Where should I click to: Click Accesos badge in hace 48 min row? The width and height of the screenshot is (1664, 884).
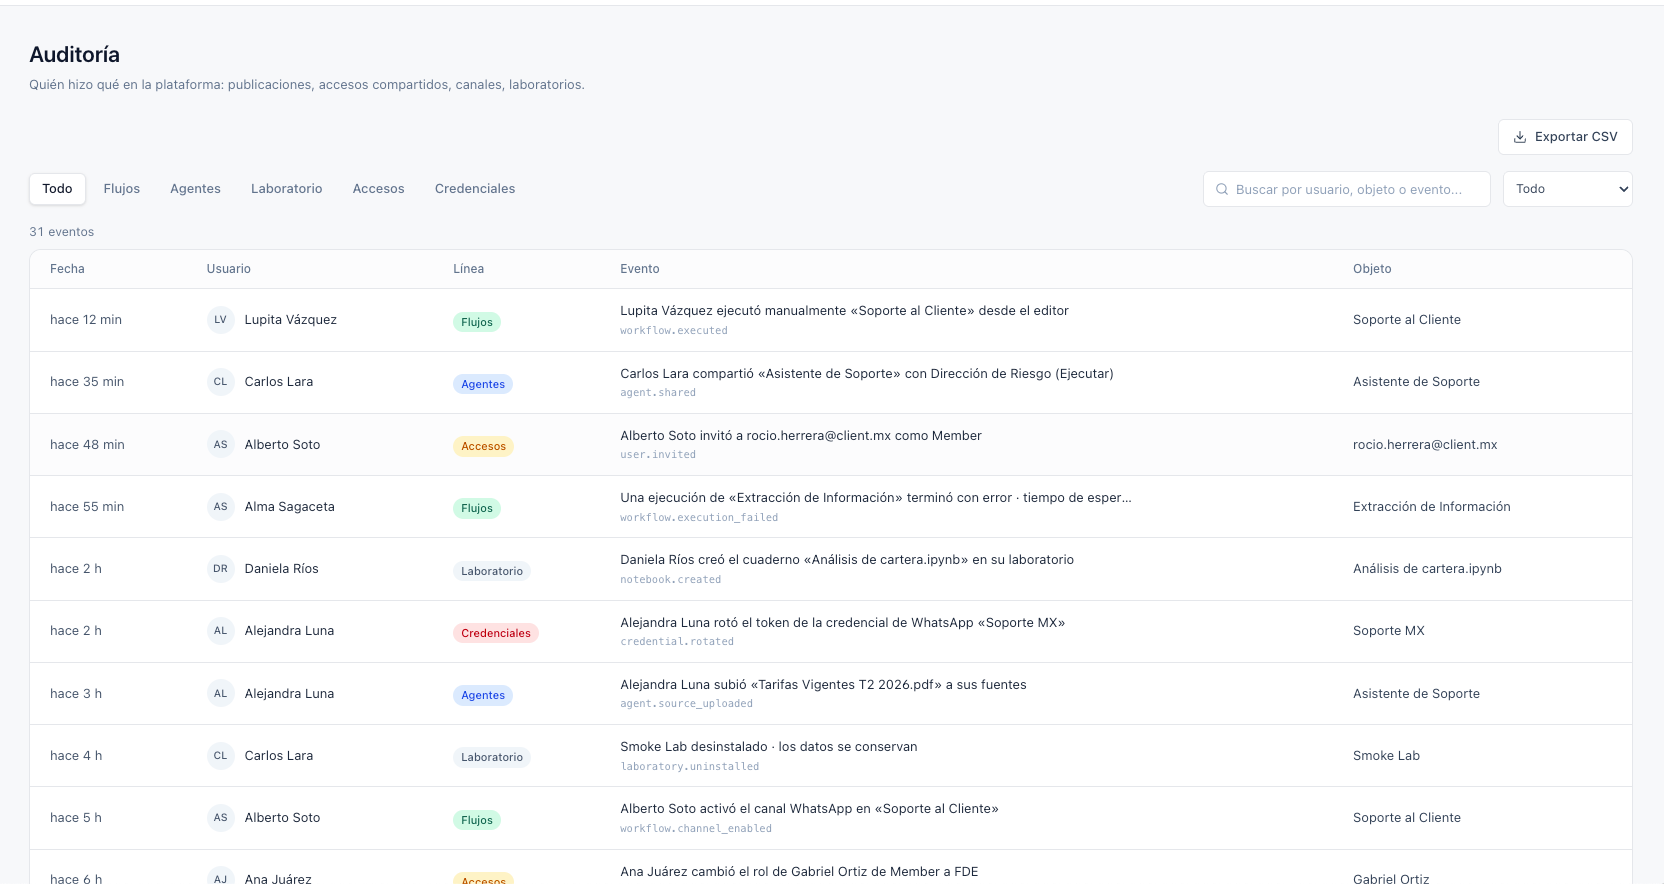coord(483,446)
